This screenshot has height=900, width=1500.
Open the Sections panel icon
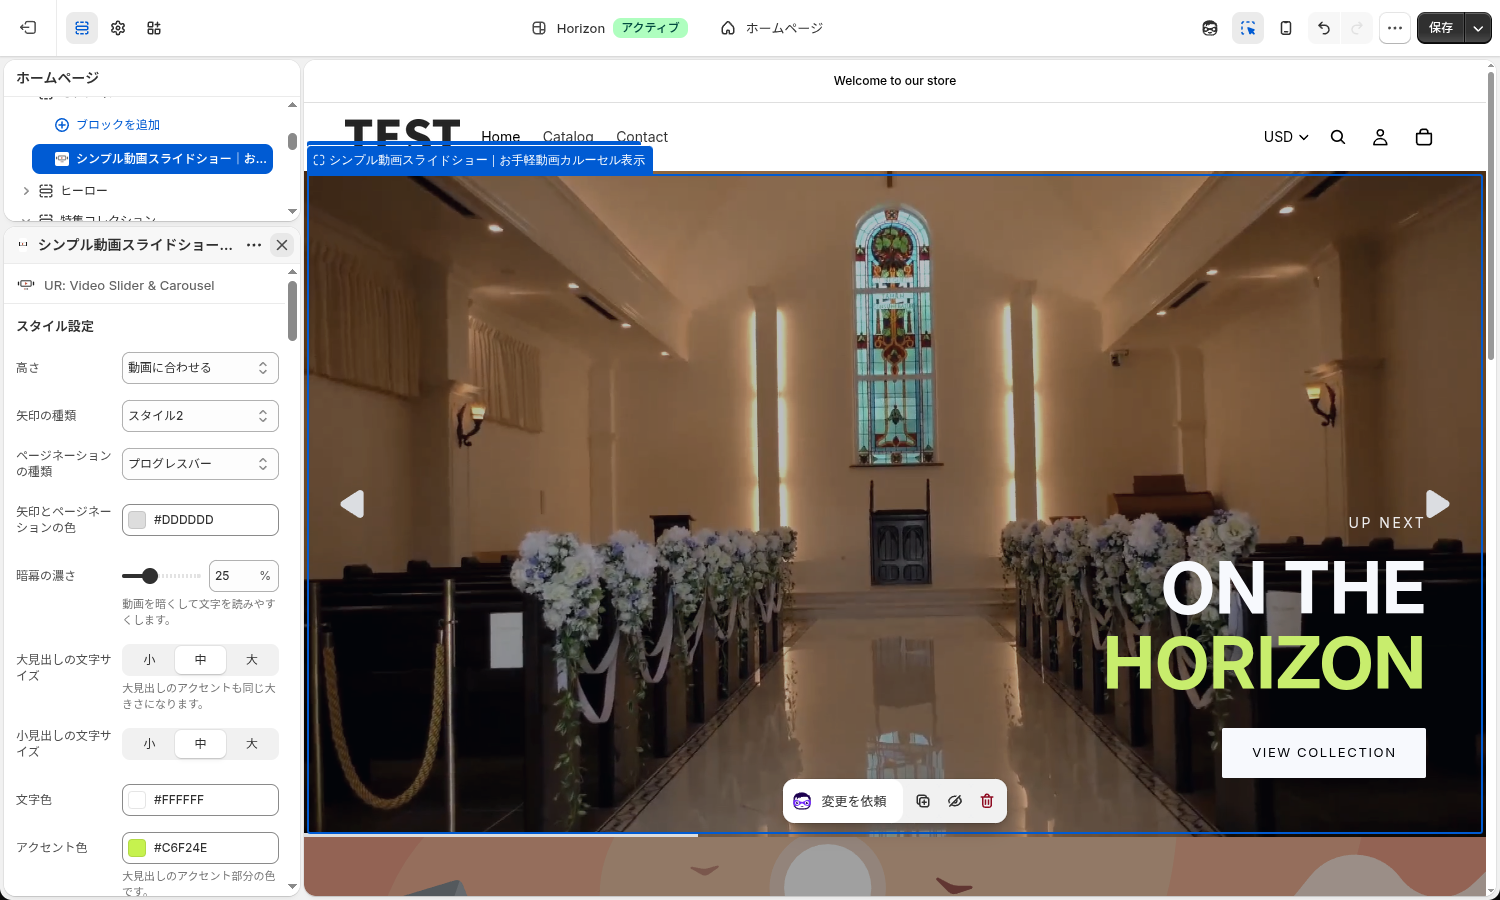82,28
